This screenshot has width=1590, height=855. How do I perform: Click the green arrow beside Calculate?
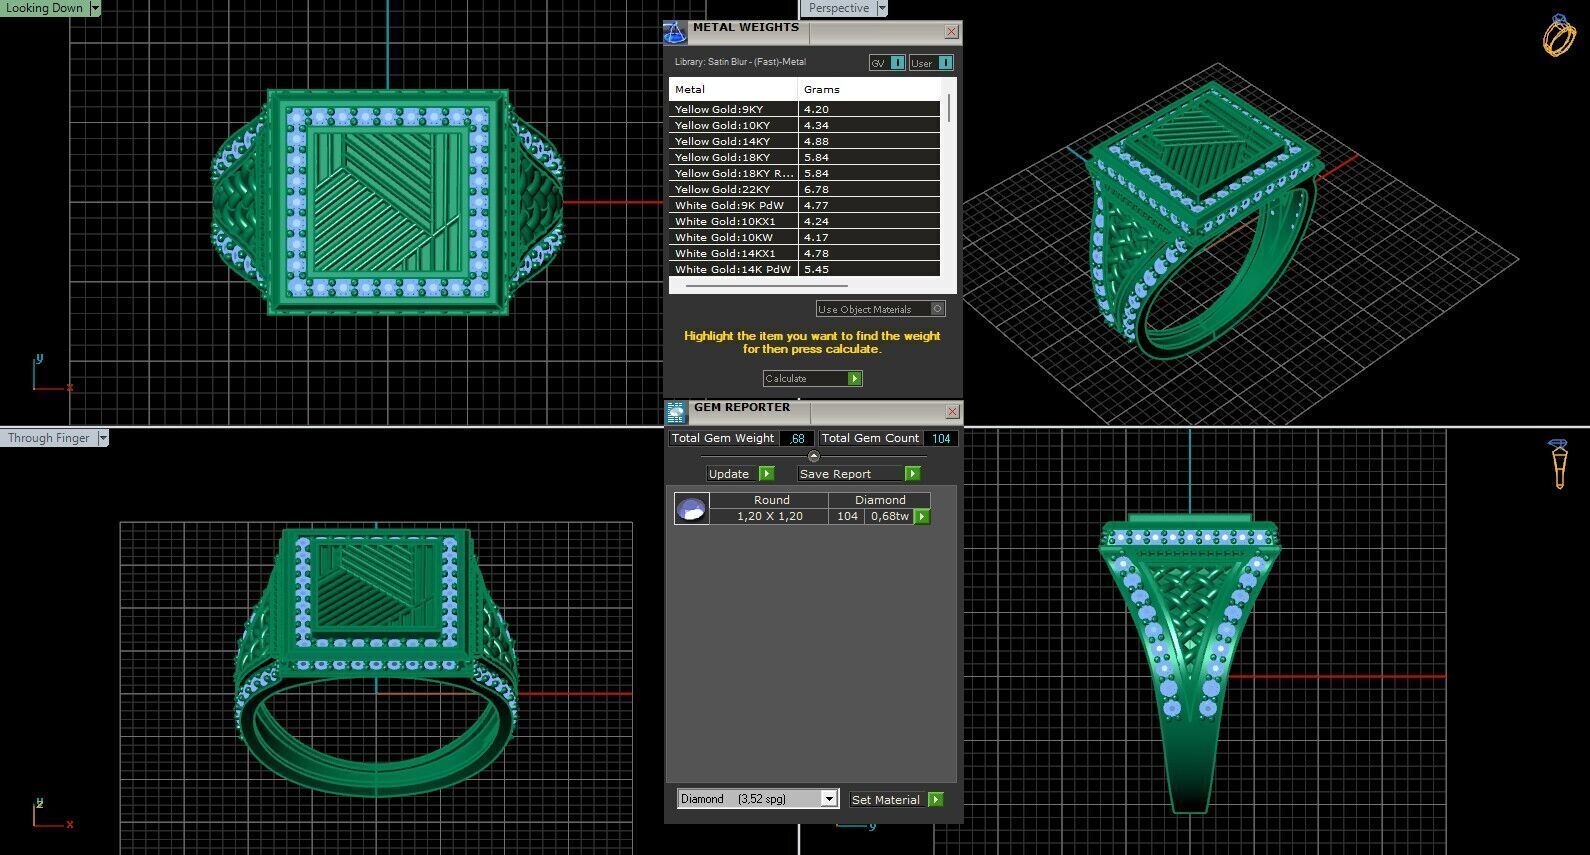pyautogui.click(x=854, y=379)
